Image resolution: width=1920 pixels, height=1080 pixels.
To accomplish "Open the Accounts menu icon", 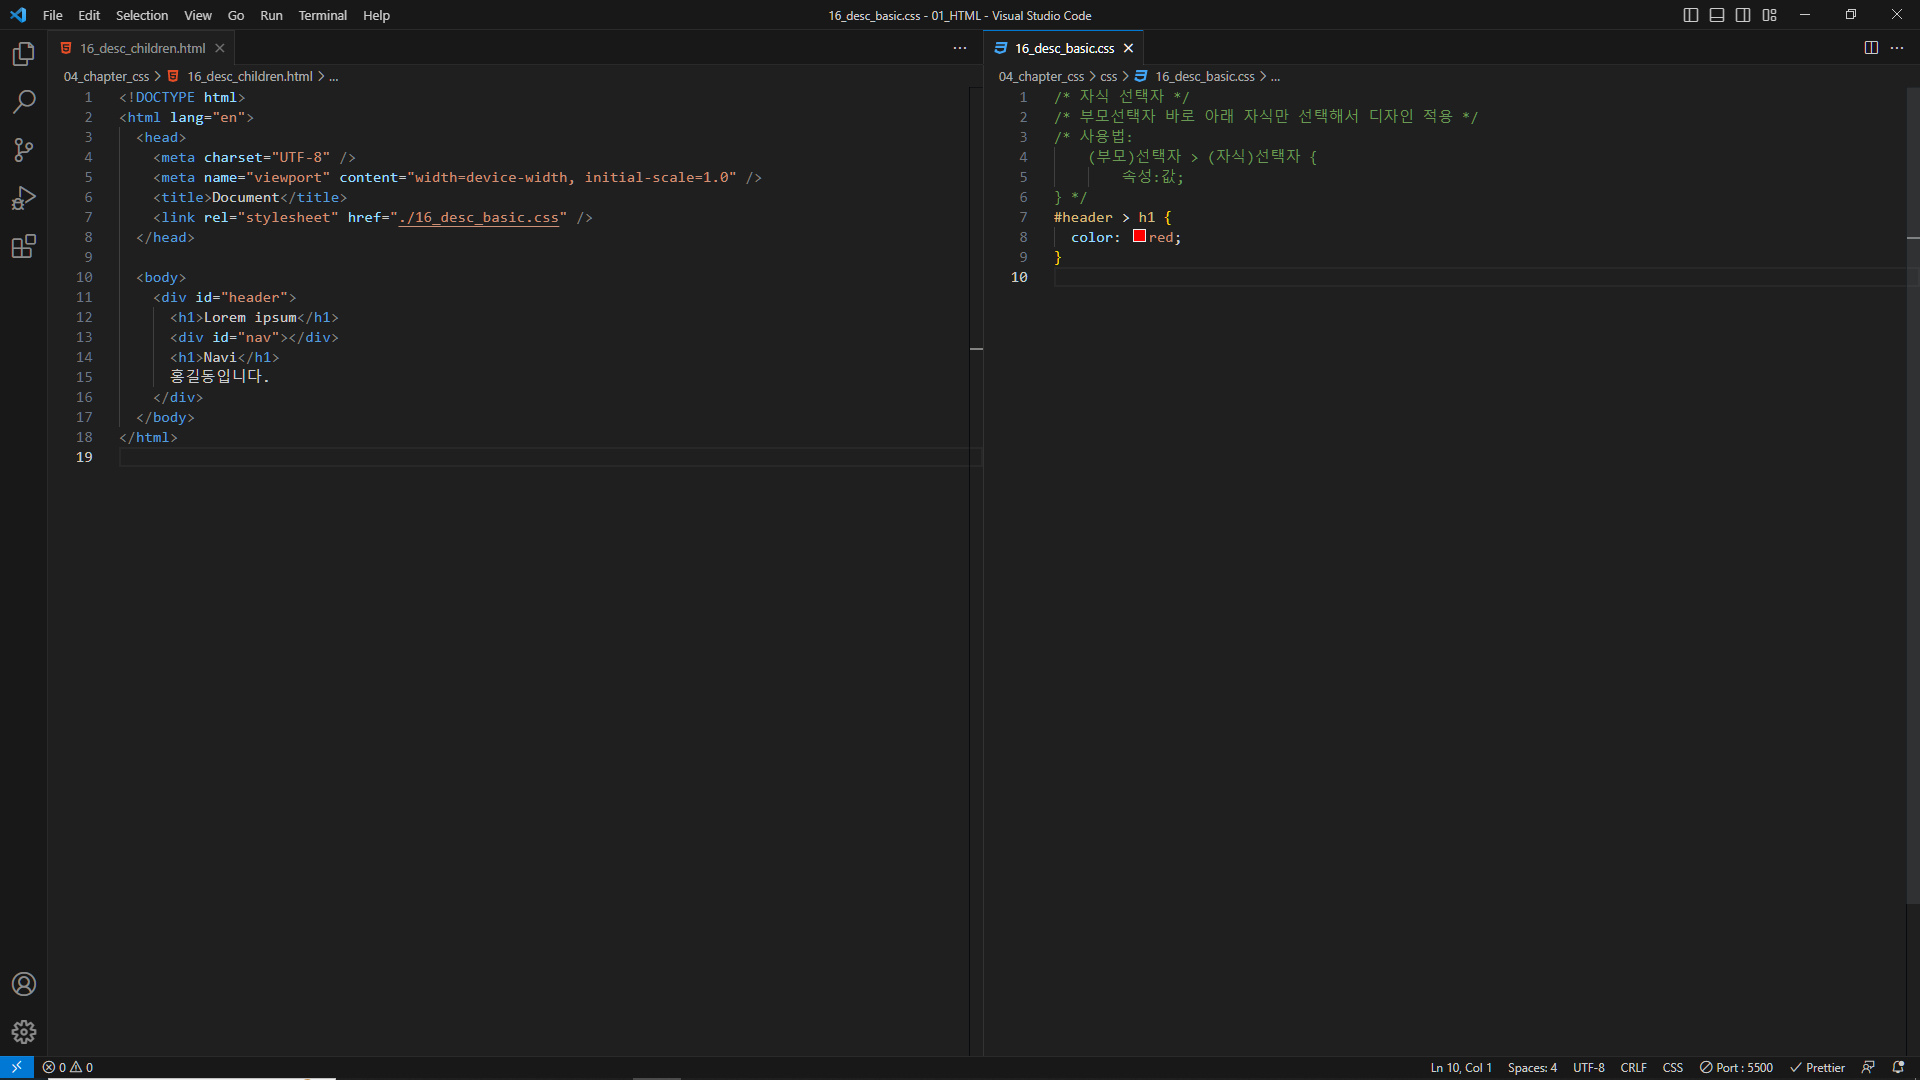I will [24, 984].
